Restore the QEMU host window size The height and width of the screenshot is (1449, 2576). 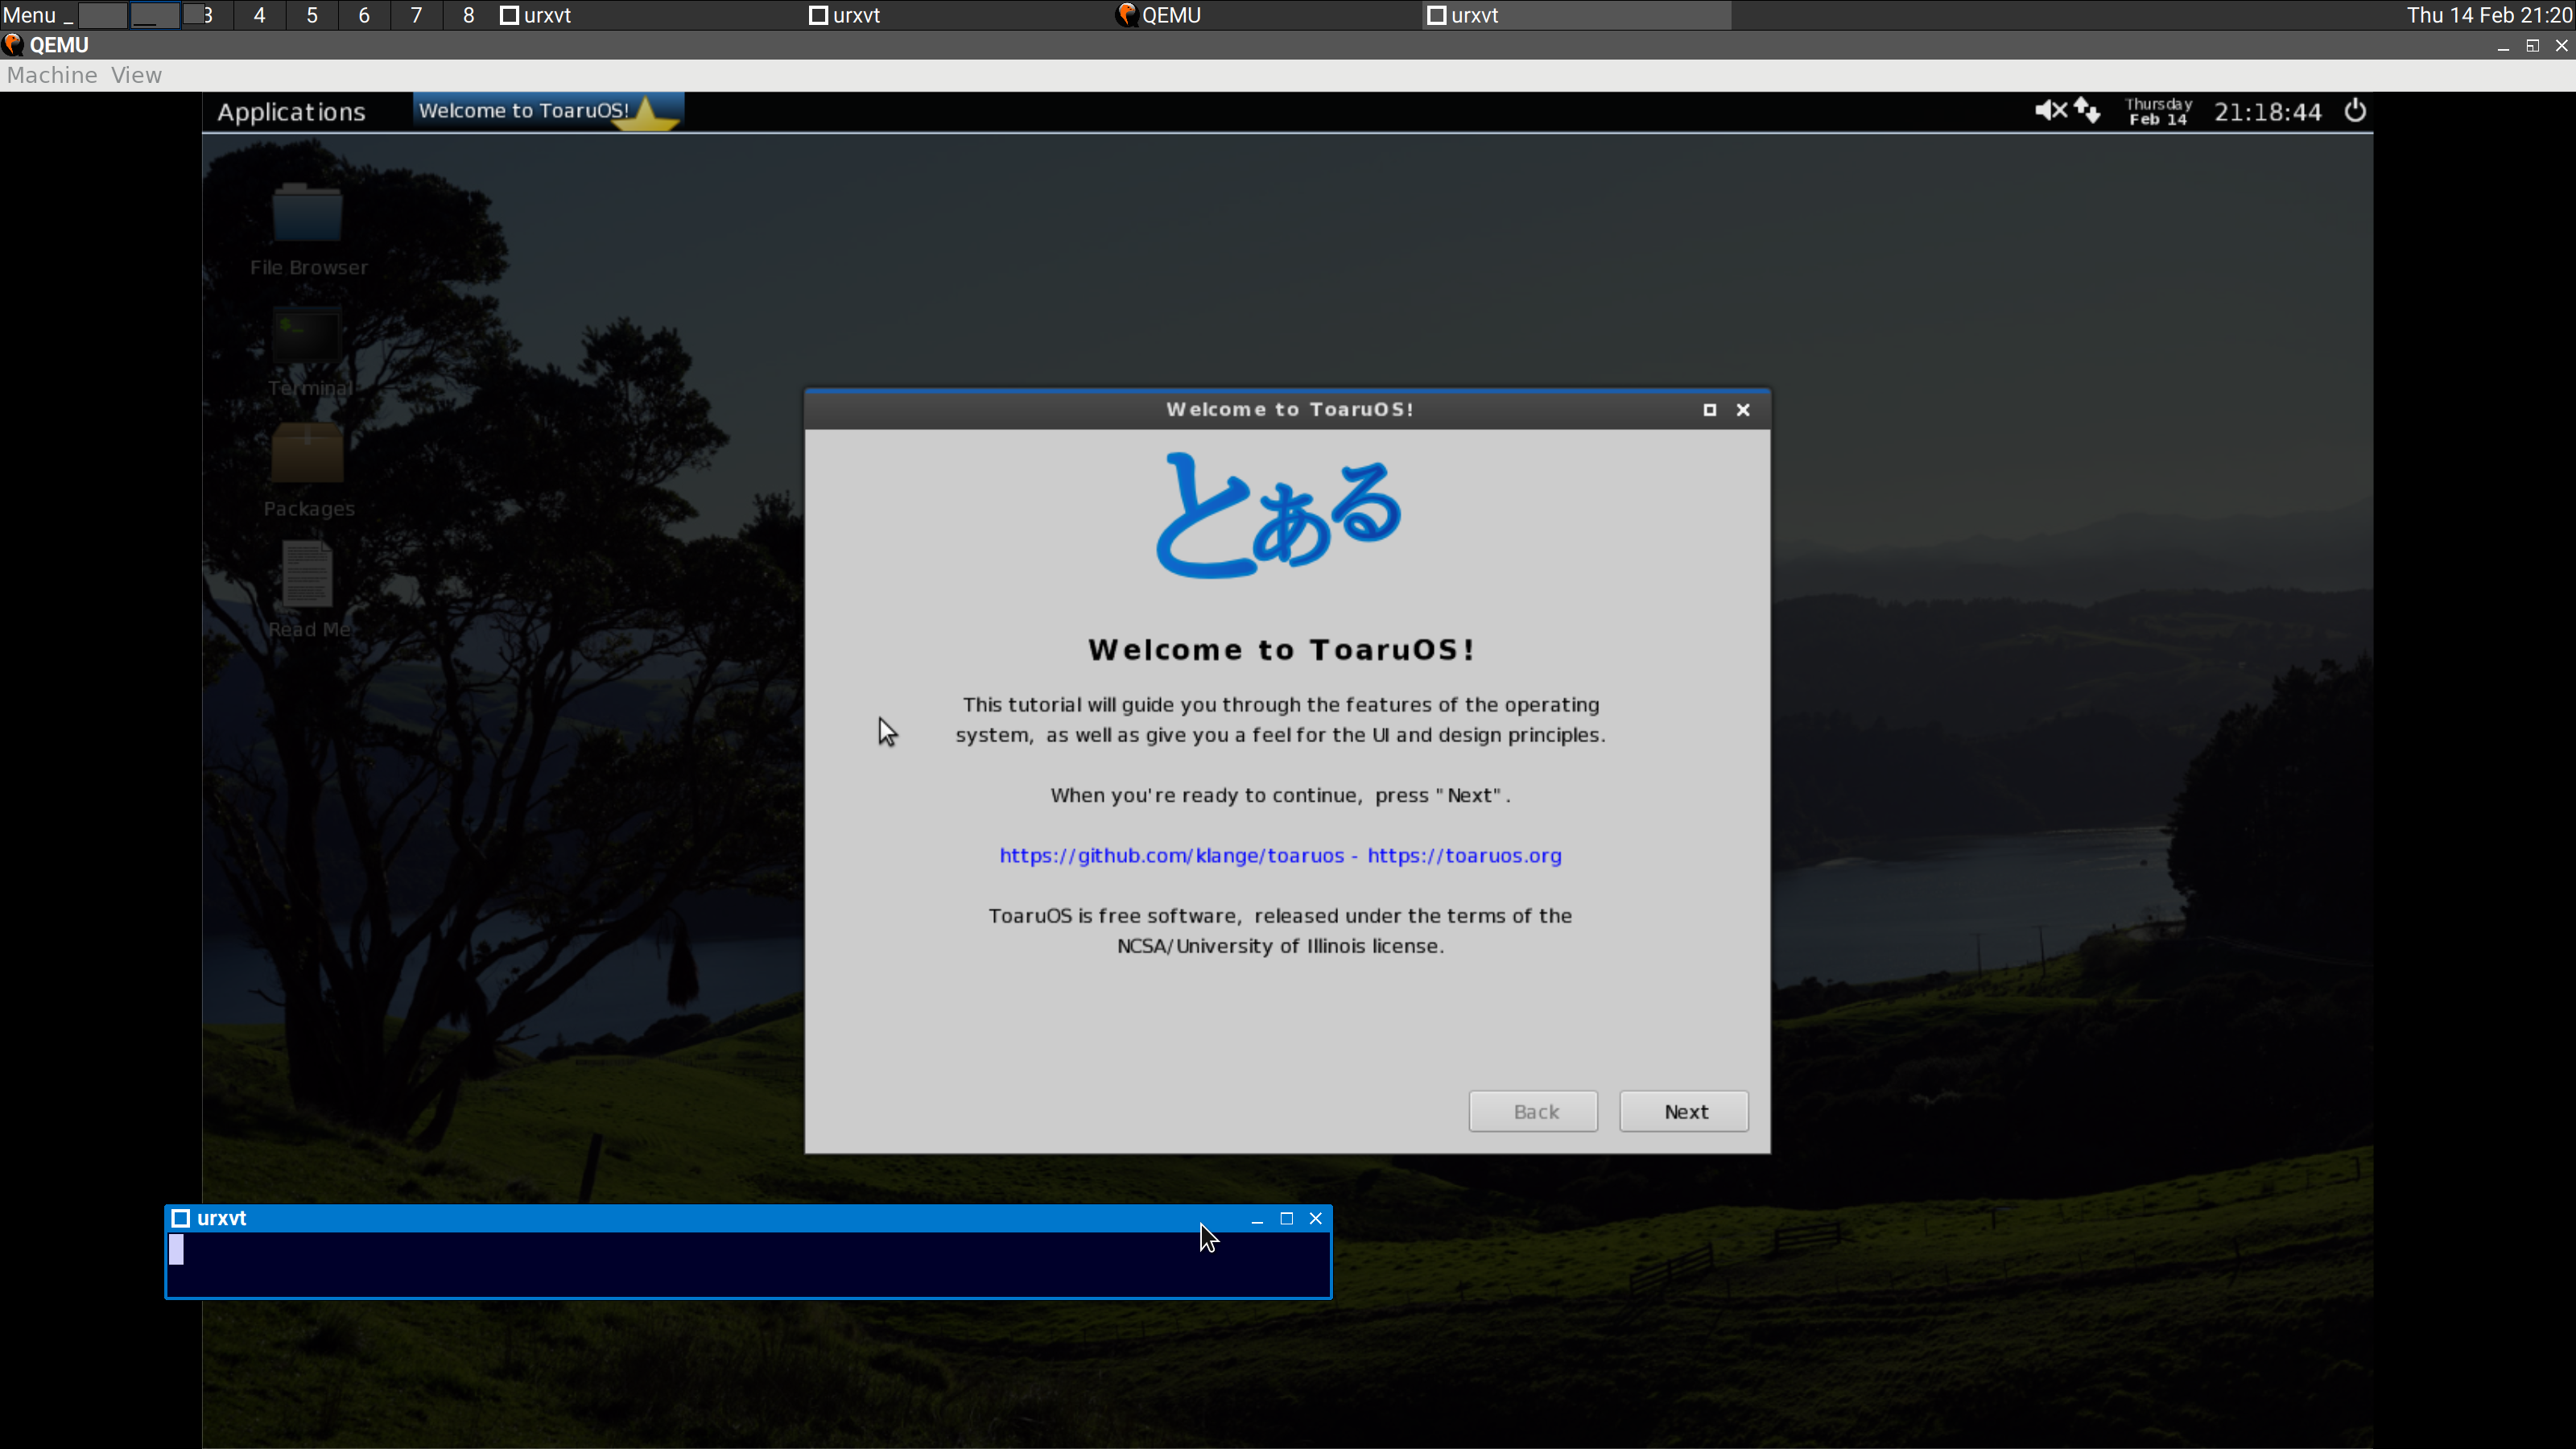pos(2533,46)
